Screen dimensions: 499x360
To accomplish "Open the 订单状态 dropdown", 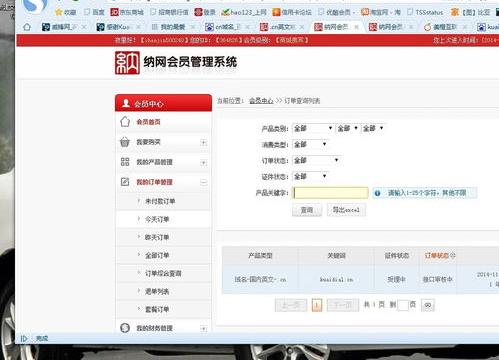I will click(x=316, y=160).
